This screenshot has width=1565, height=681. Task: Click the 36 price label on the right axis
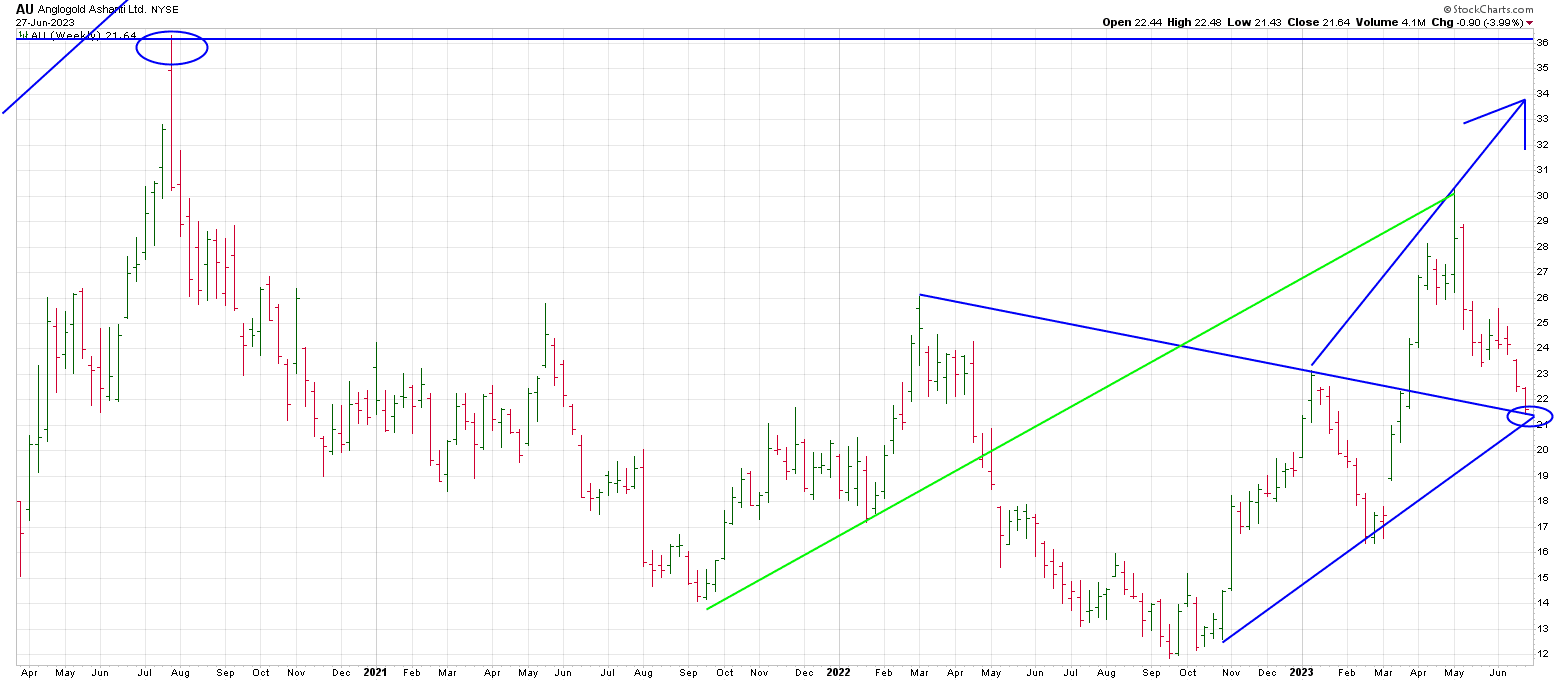(x=1543, y=42)
